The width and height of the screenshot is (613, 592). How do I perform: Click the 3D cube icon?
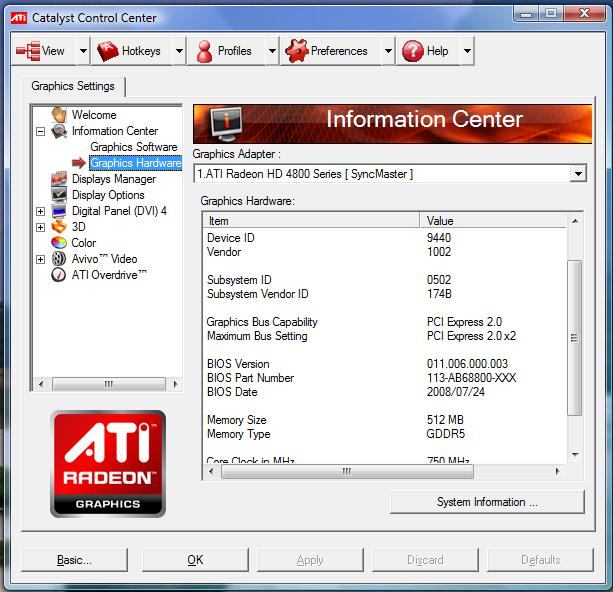(59, 227)
